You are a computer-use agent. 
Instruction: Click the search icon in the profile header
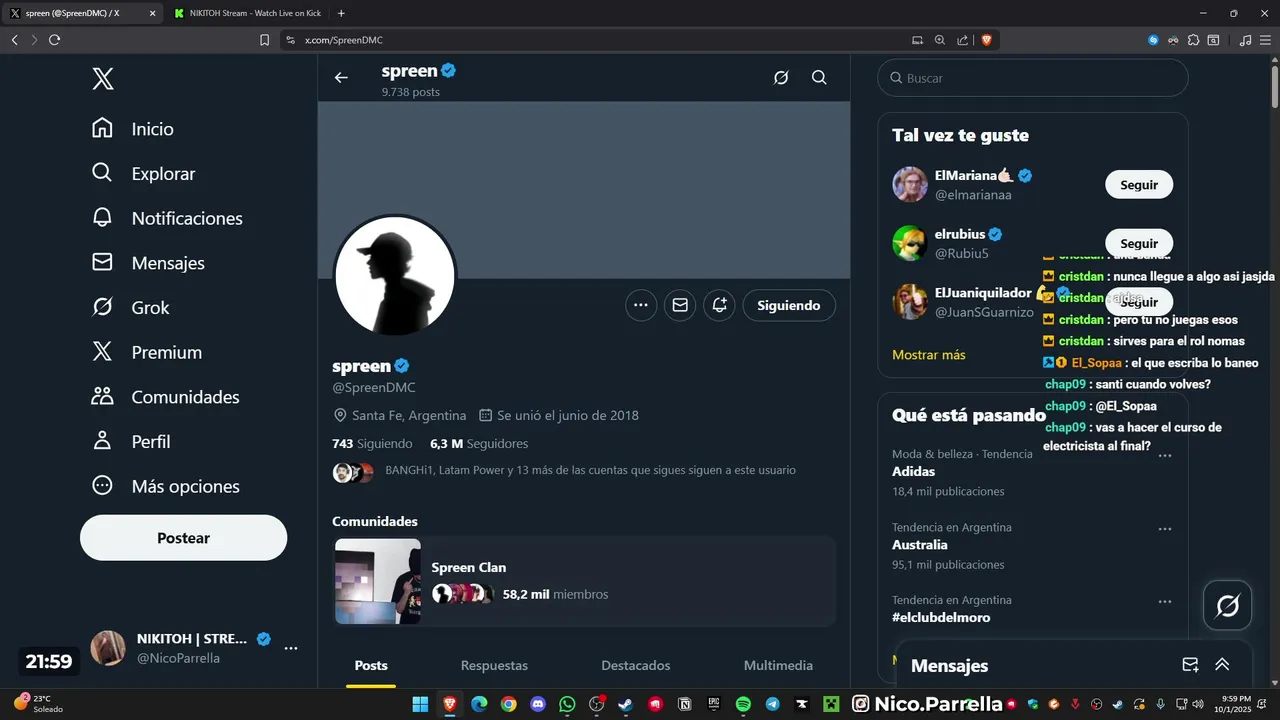[819, 78]
